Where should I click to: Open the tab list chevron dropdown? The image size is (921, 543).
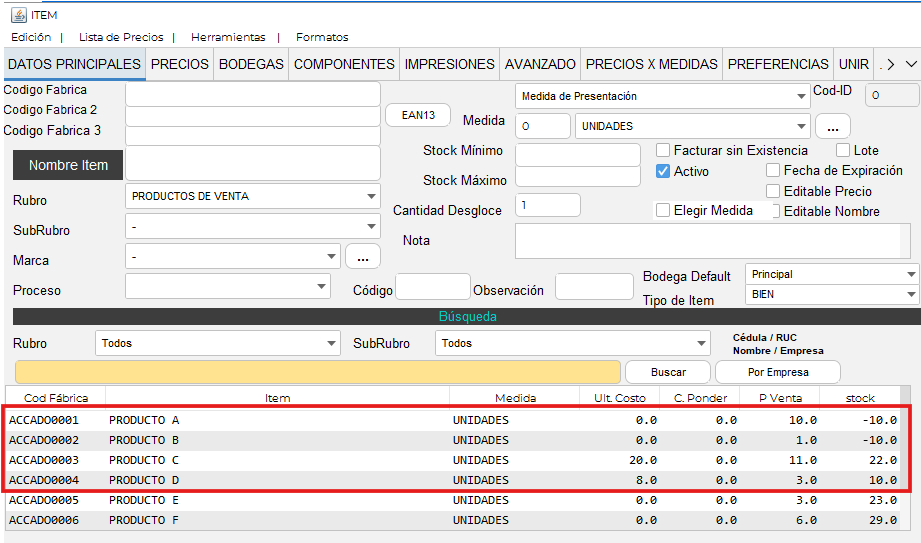[x=911, y=64]
